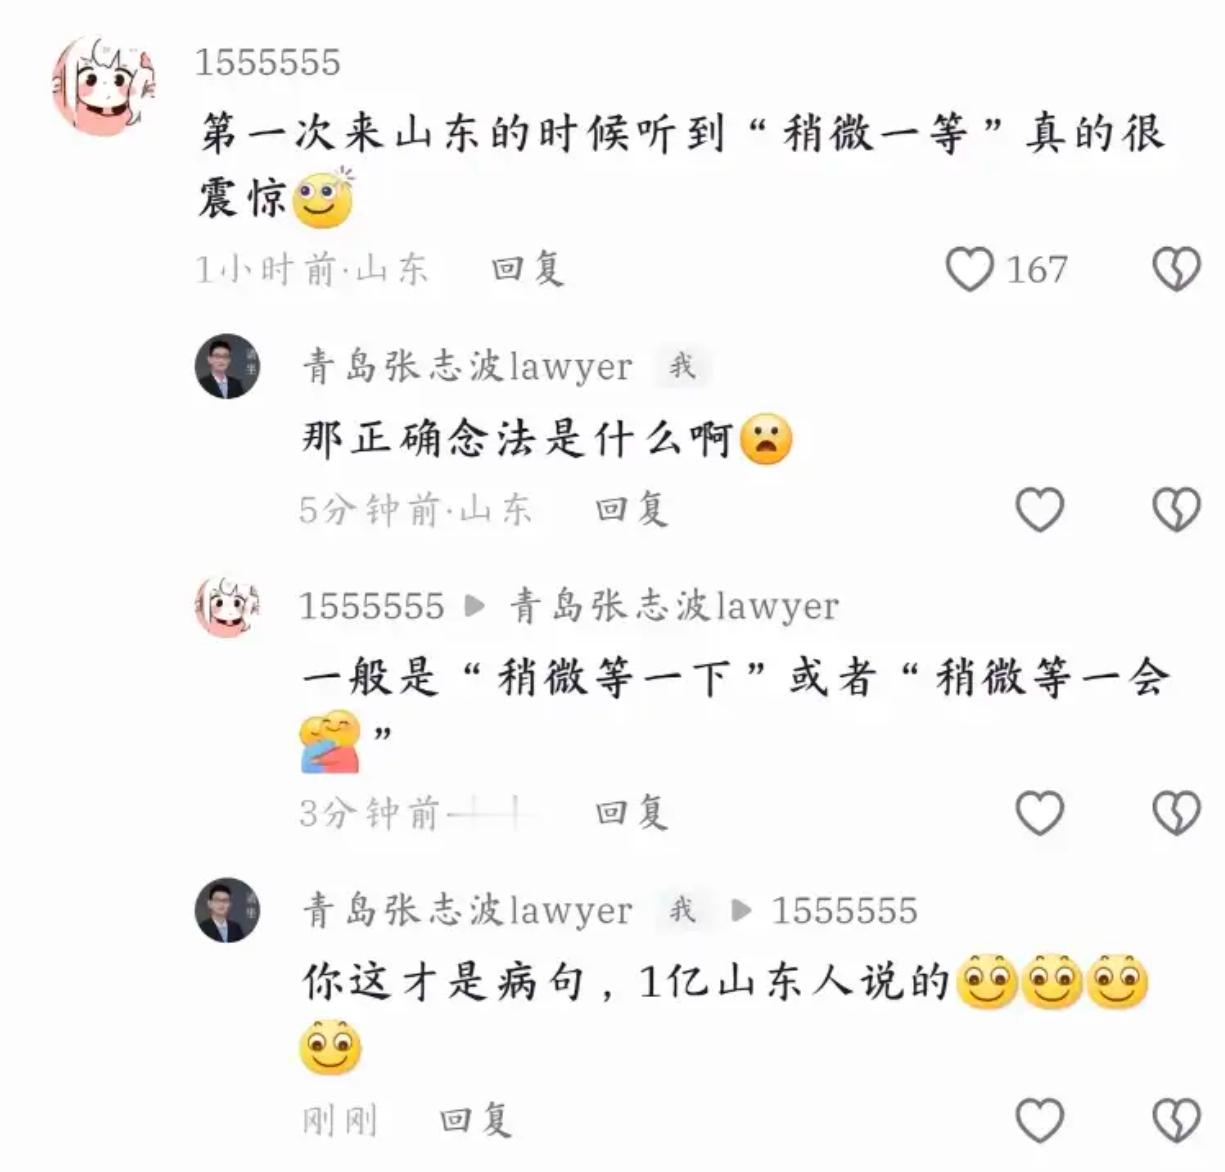The image size is (1225, 1172).
Task: Open username 青岛张志波lawyer on first reply
Action: click(467, 366)
